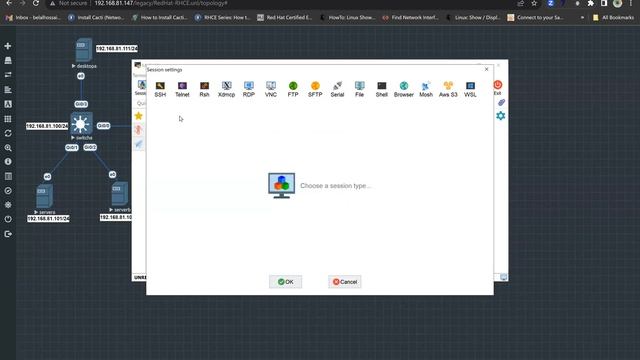
Task: Click the close lab power sidebar icon
Action: pyautogui.click(x=8, y=219)
